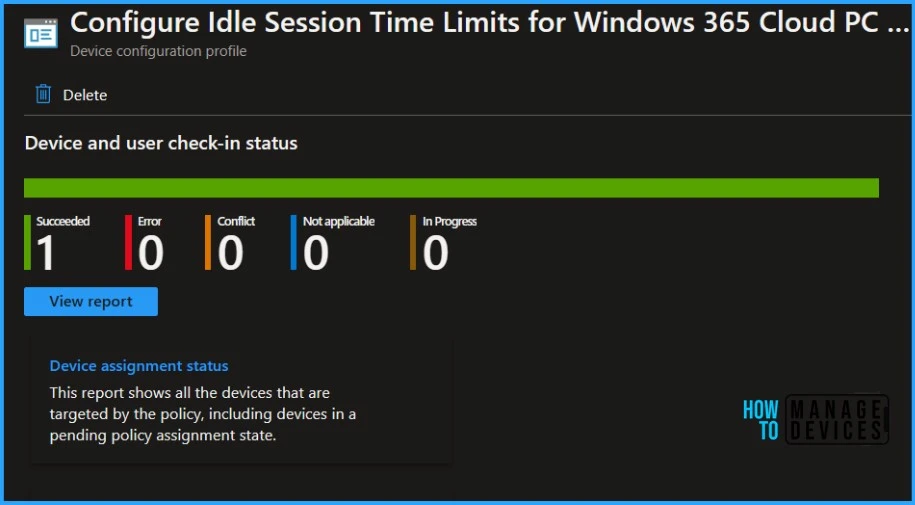Click the Device and user check-in status heading
The height and width of the screenshot is (505, 915).
click(x=161, y=143)
